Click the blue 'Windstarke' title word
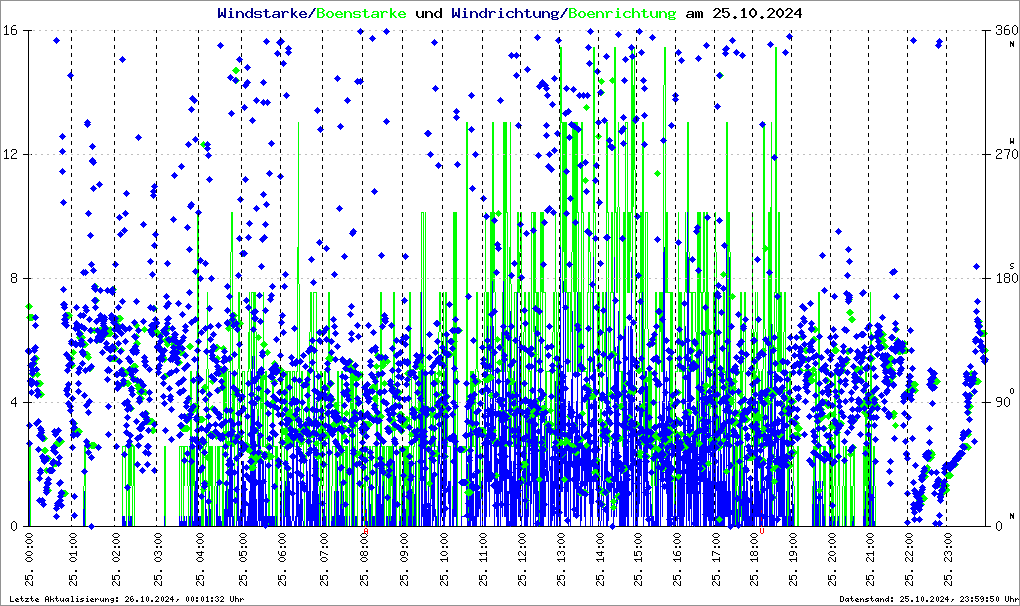This screenshot has width=1020, height=606. 265,13
